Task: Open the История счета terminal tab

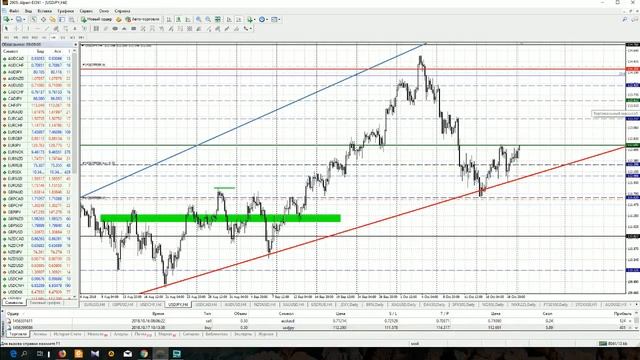Action: pos(67,334)
